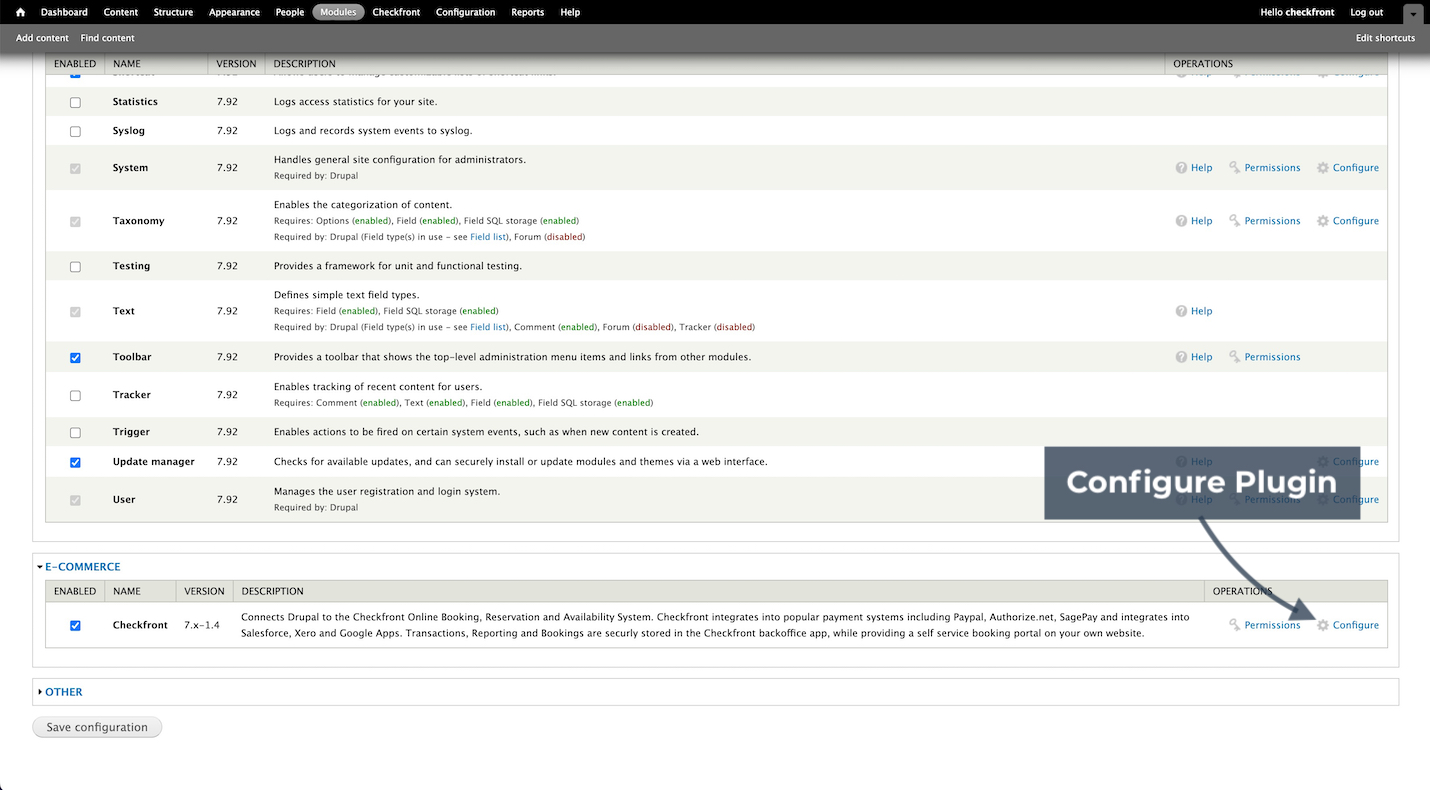Open the People menu item
Viewport: 1430px width, 790px height.
click(290, 12)
